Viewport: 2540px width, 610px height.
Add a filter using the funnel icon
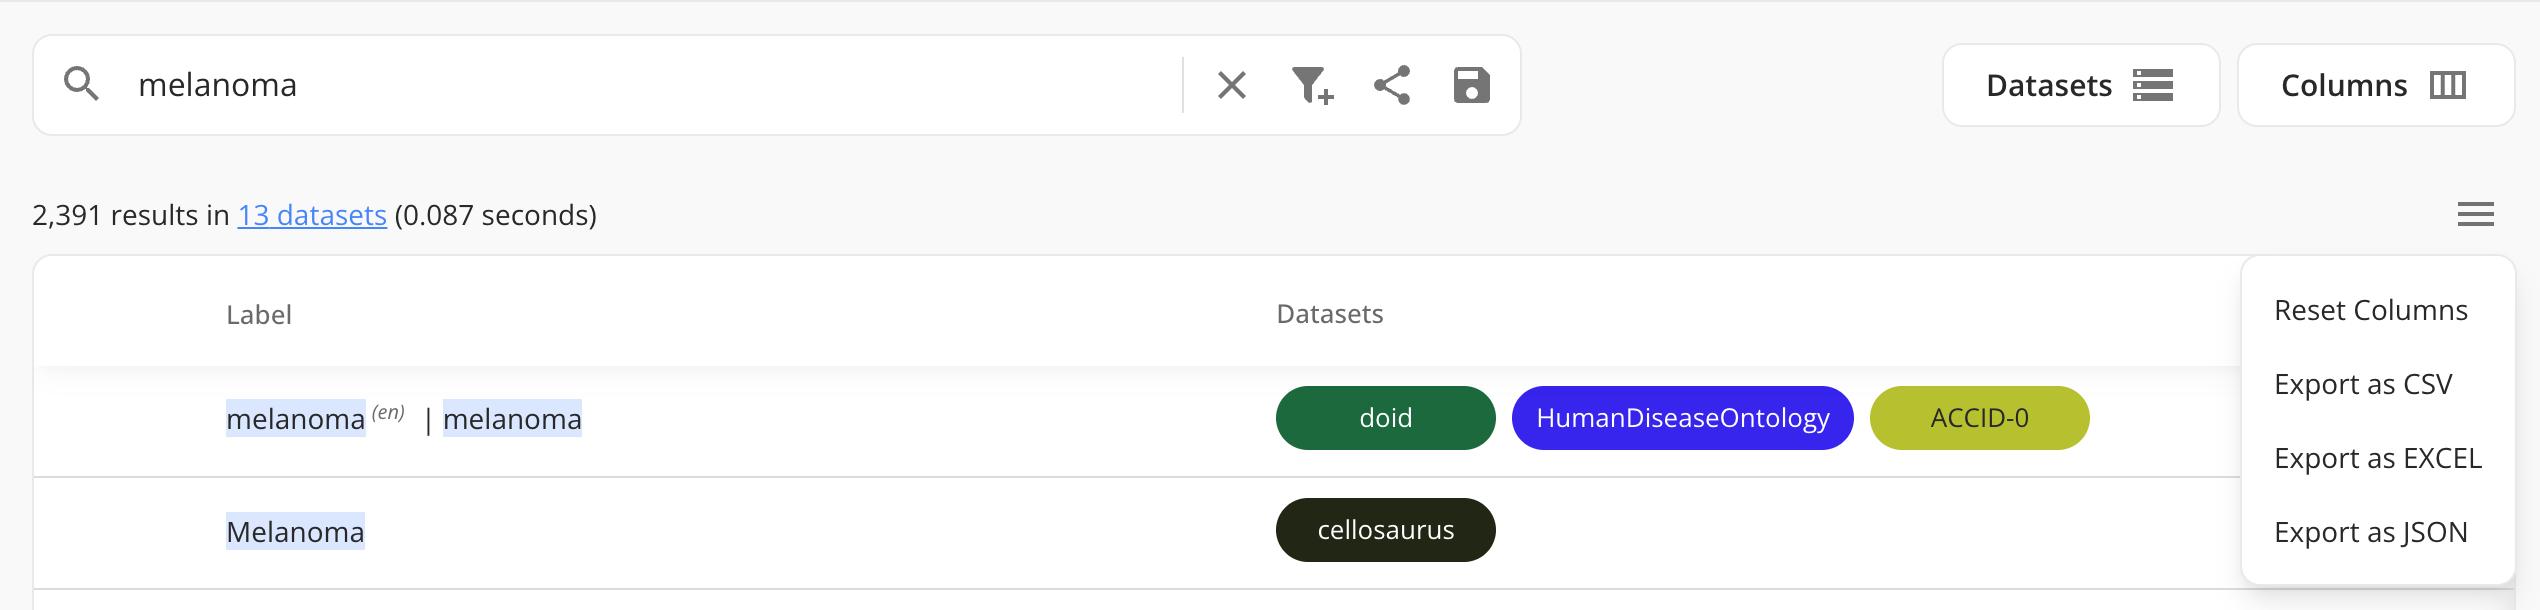1311,85
